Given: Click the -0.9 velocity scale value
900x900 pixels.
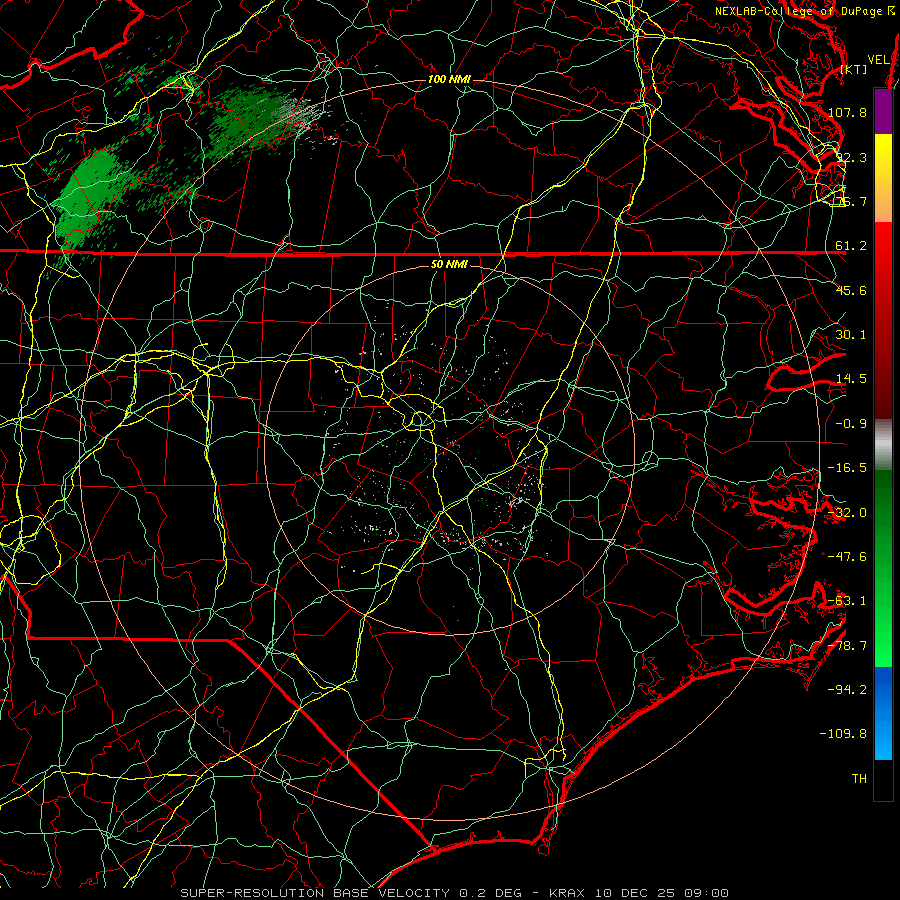Looking at the screenshot, I should [x=851, y=424].
